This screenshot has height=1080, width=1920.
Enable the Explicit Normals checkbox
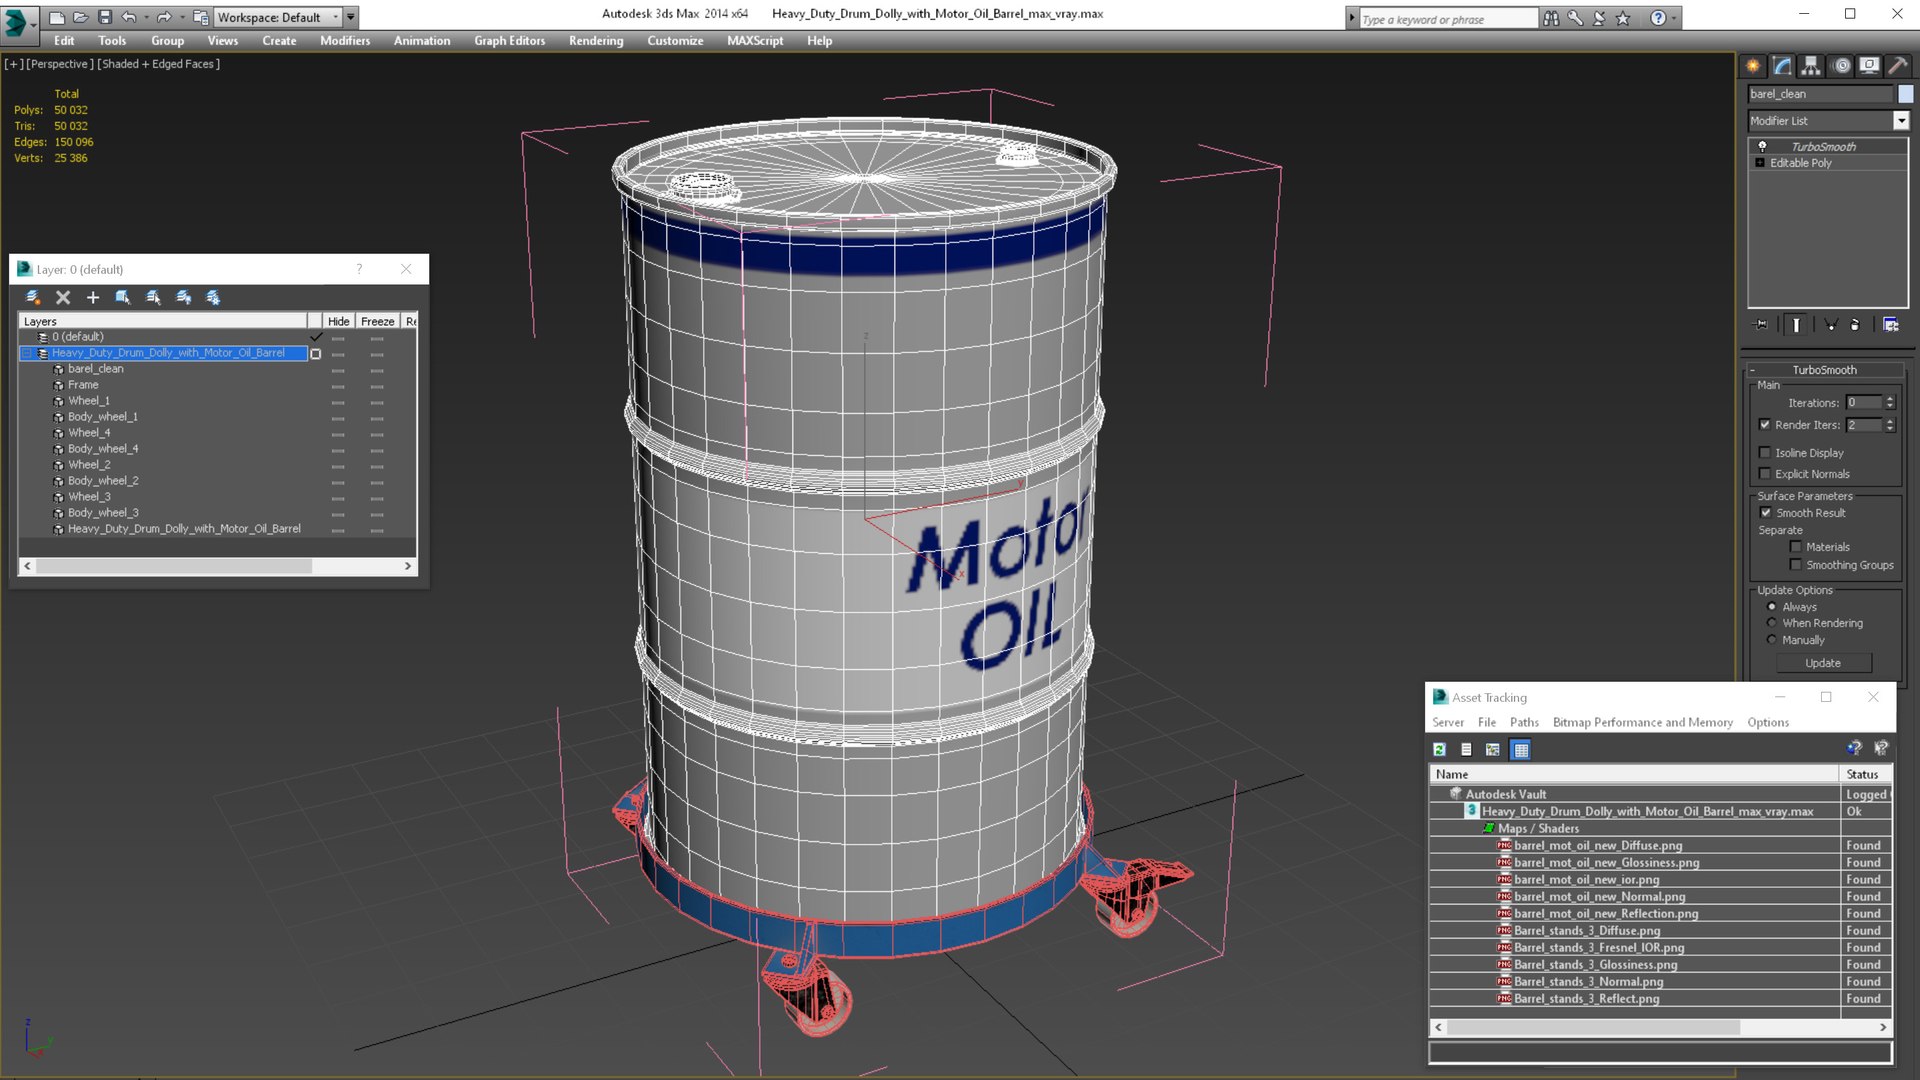click(x=1765, y=474)
